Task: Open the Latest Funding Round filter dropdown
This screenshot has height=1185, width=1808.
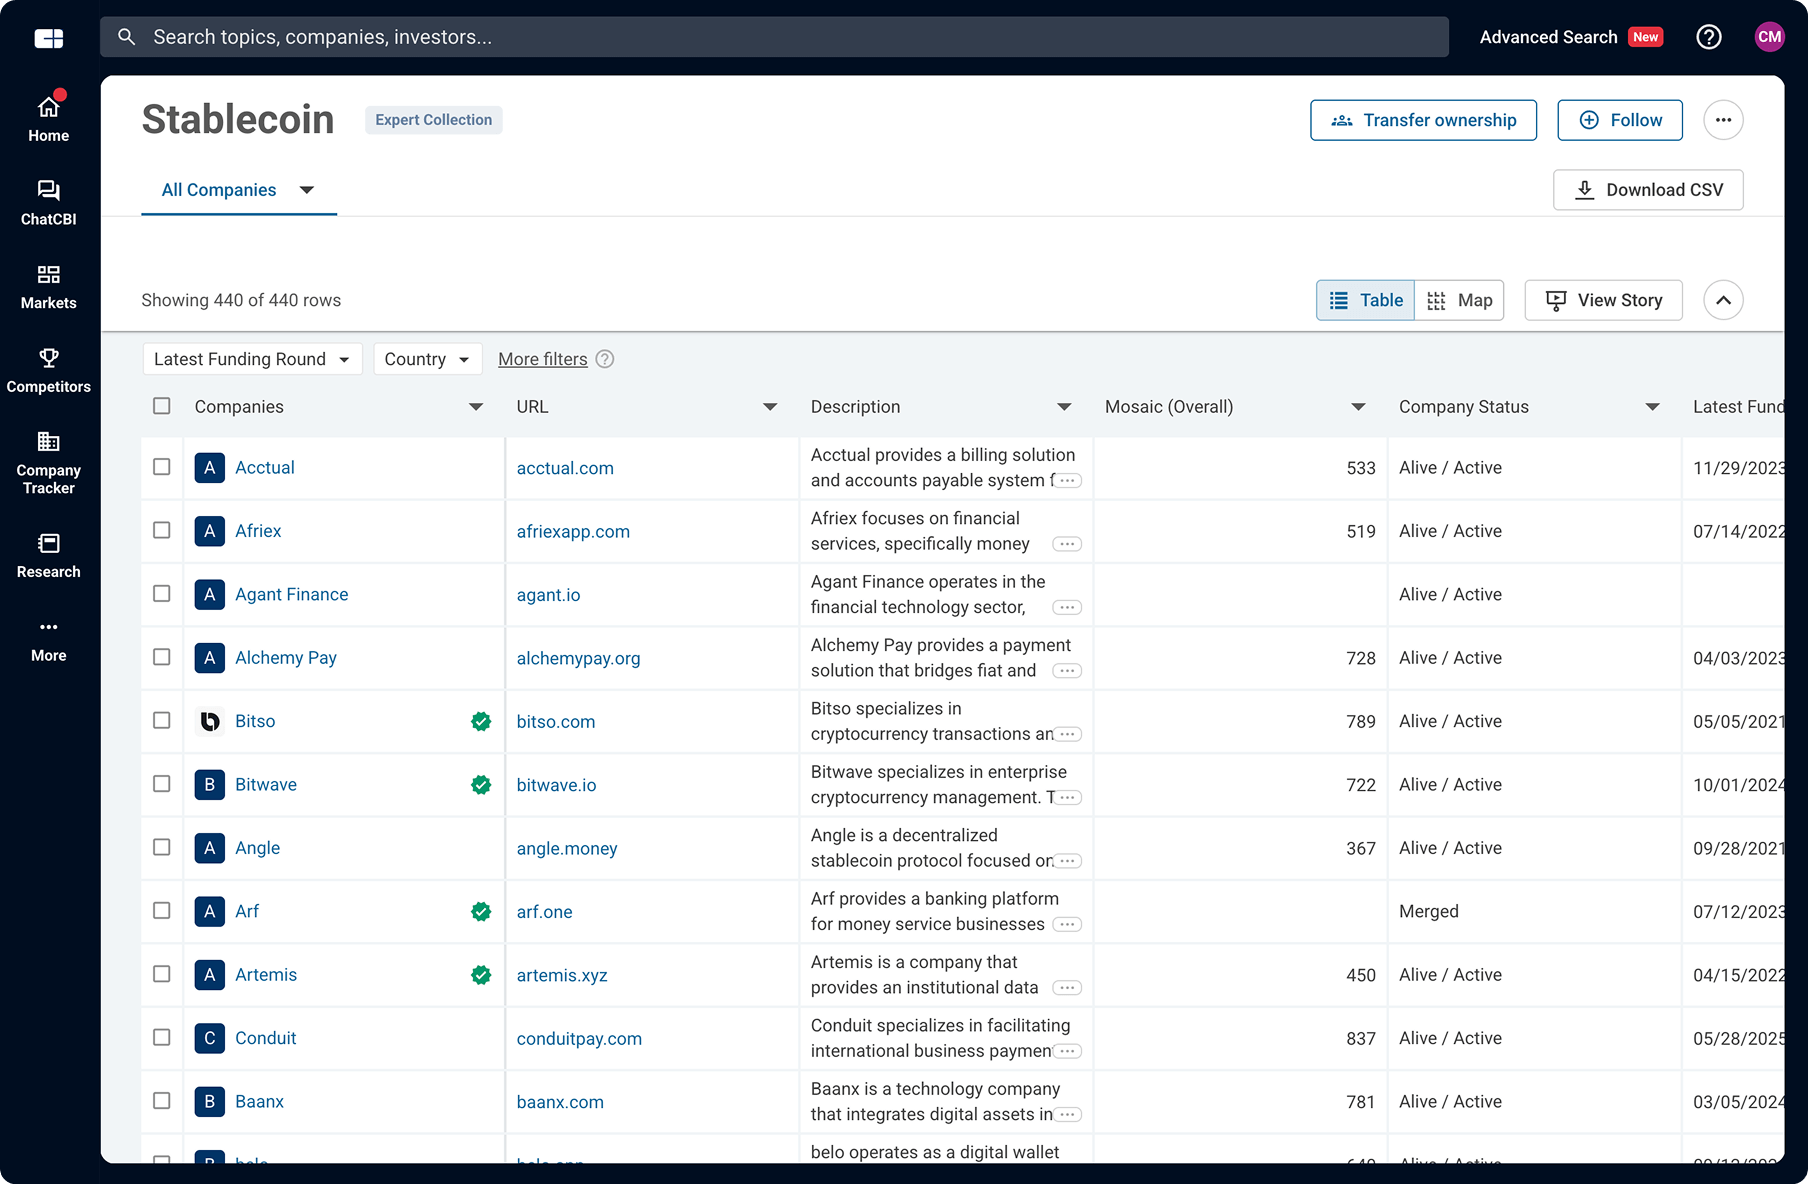Action: coord(252,359)
